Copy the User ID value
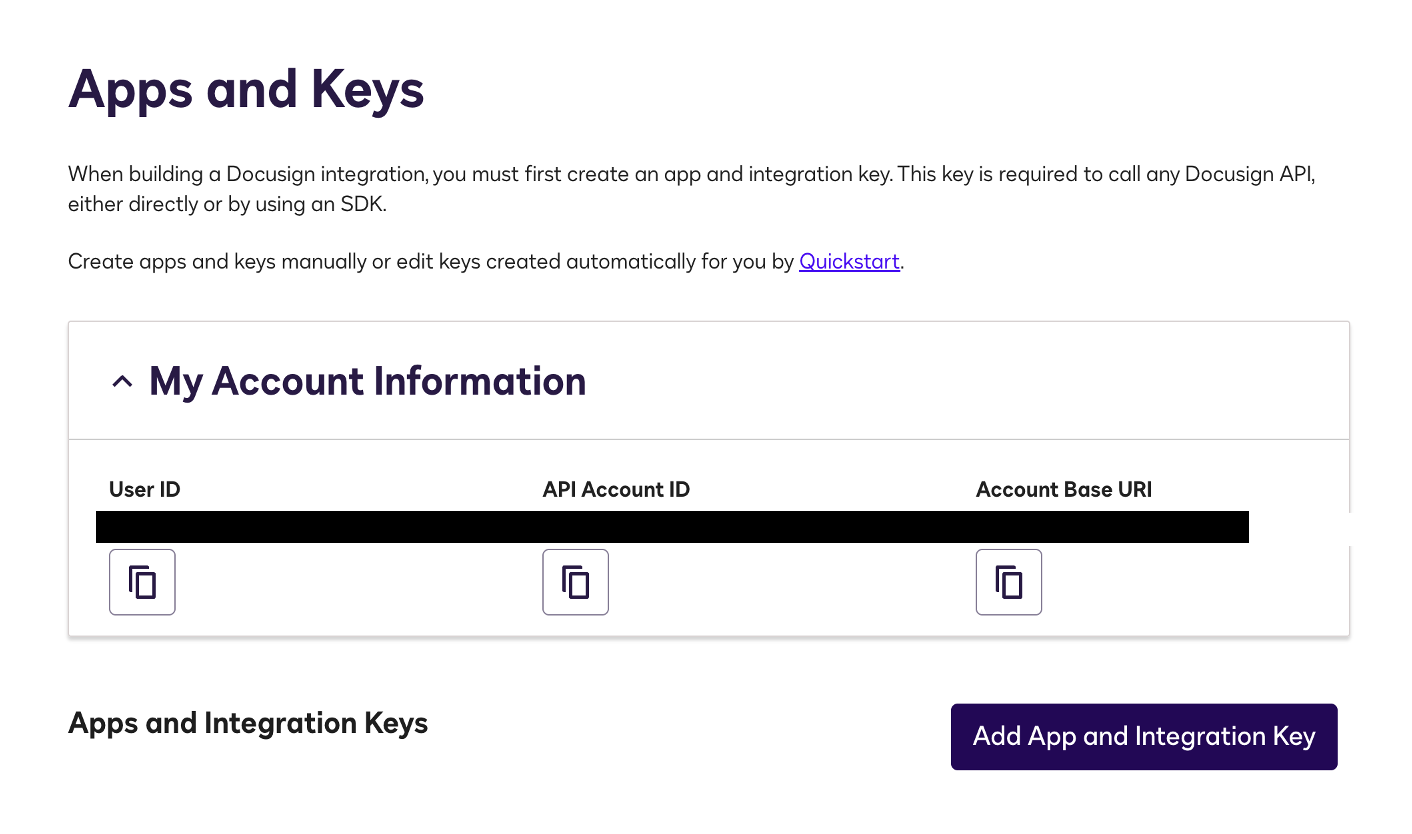The height and width of the screenshot is (834, 1412). pos(142,582)
